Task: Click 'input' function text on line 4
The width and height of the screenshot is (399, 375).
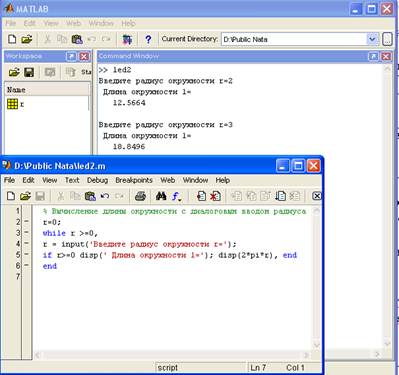Action: [73, 244]
